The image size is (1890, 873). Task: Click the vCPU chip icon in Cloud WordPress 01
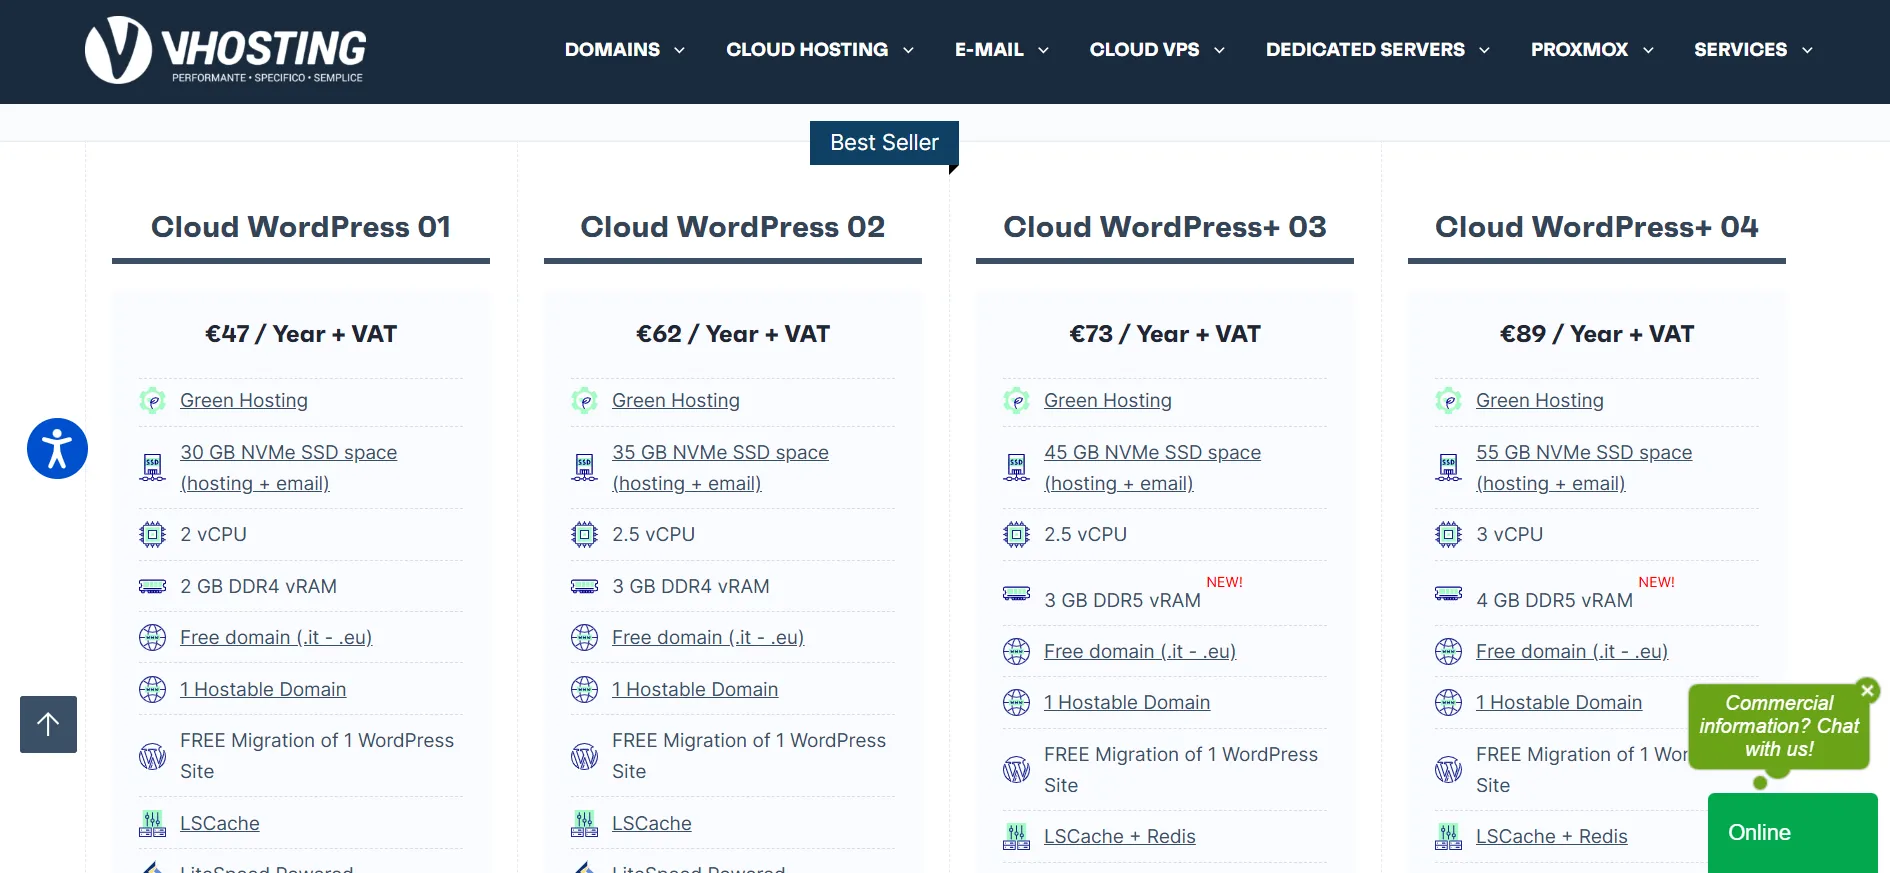pos(152,535)
